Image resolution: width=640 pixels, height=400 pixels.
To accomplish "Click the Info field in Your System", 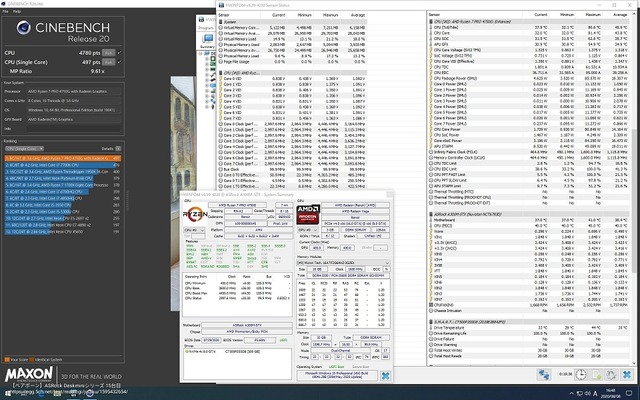I will [x=74, y=129].
